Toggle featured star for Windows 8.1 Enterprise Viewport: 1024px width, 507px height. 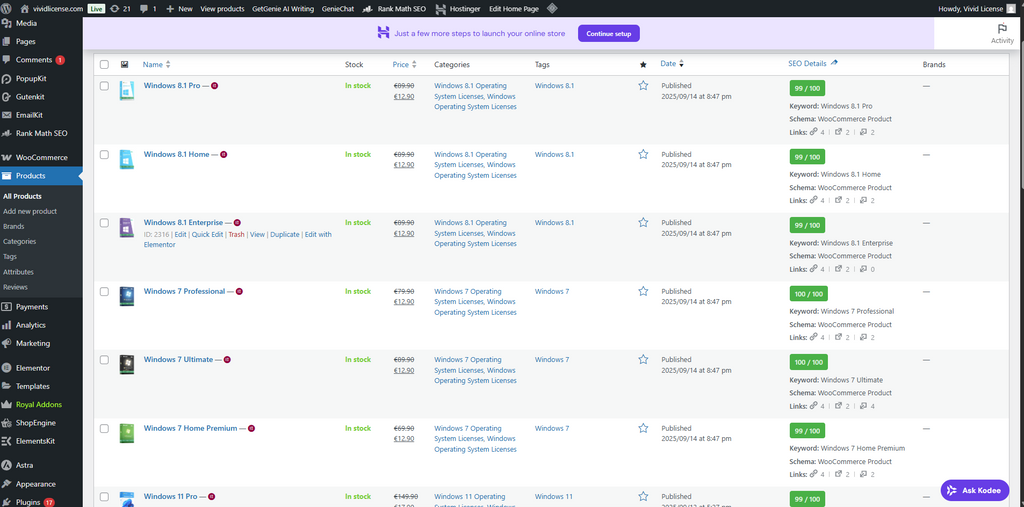[x=643, y=222]
